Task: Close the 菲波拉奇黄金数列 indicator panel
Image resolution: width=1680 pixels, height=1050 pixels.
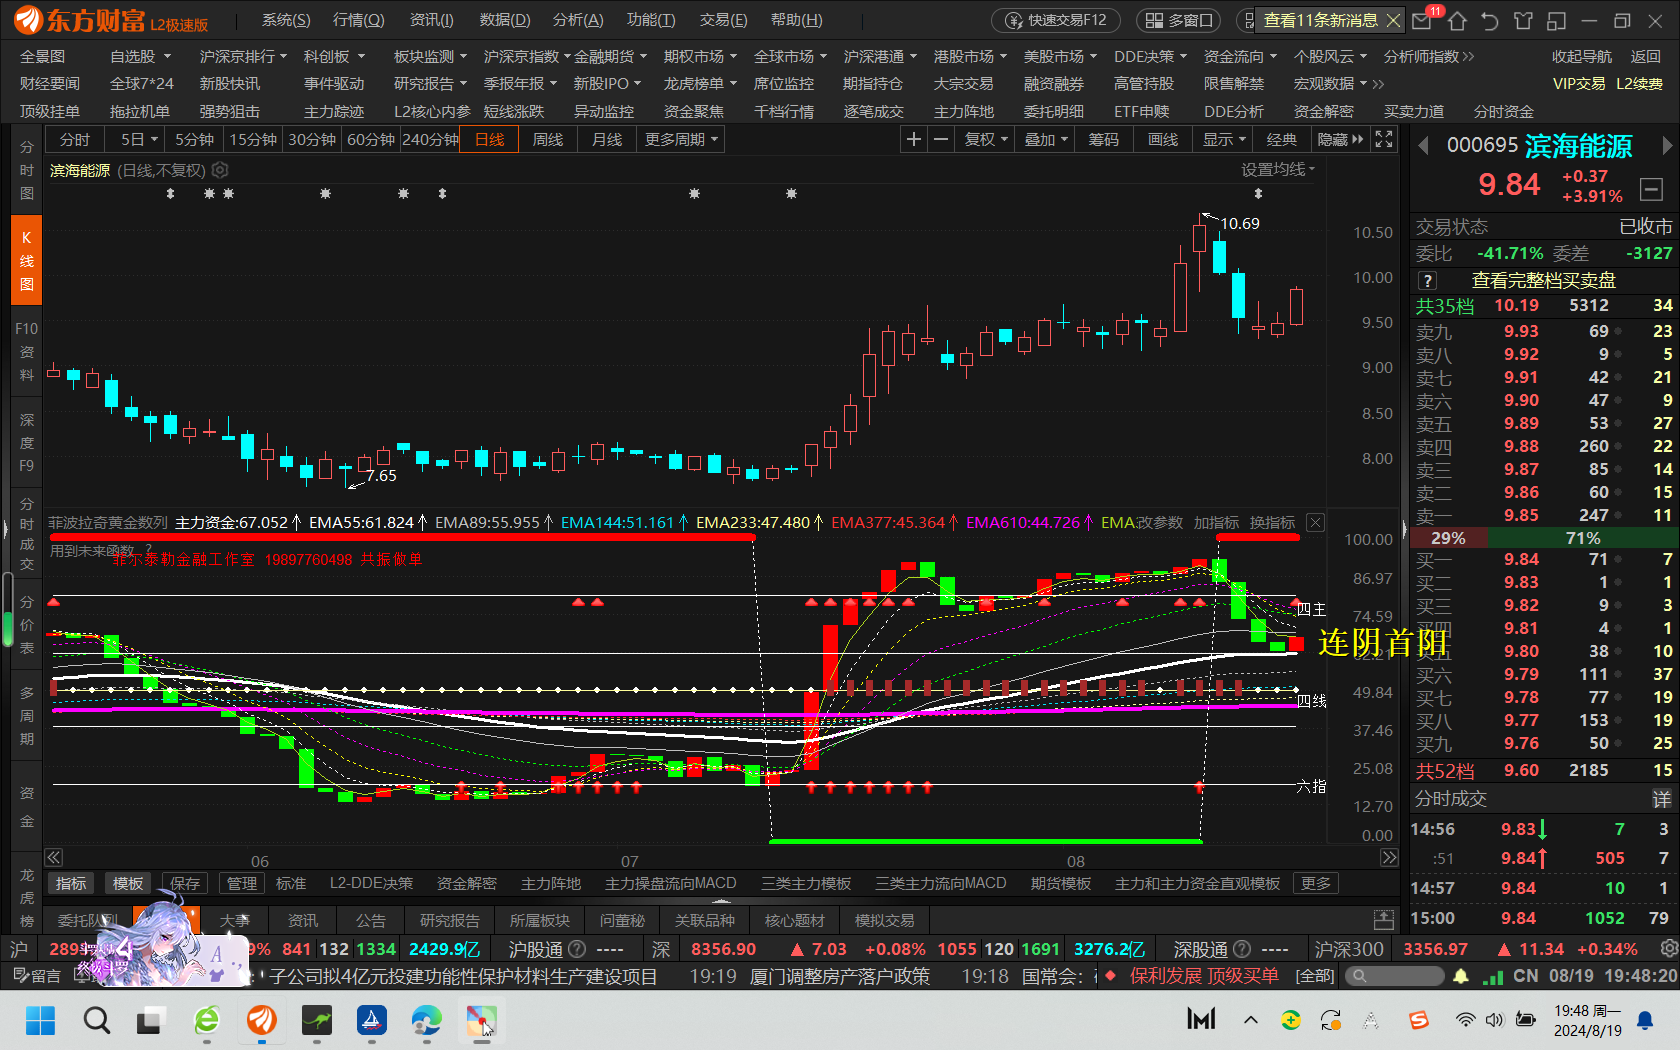Action: coord(1316,523)
